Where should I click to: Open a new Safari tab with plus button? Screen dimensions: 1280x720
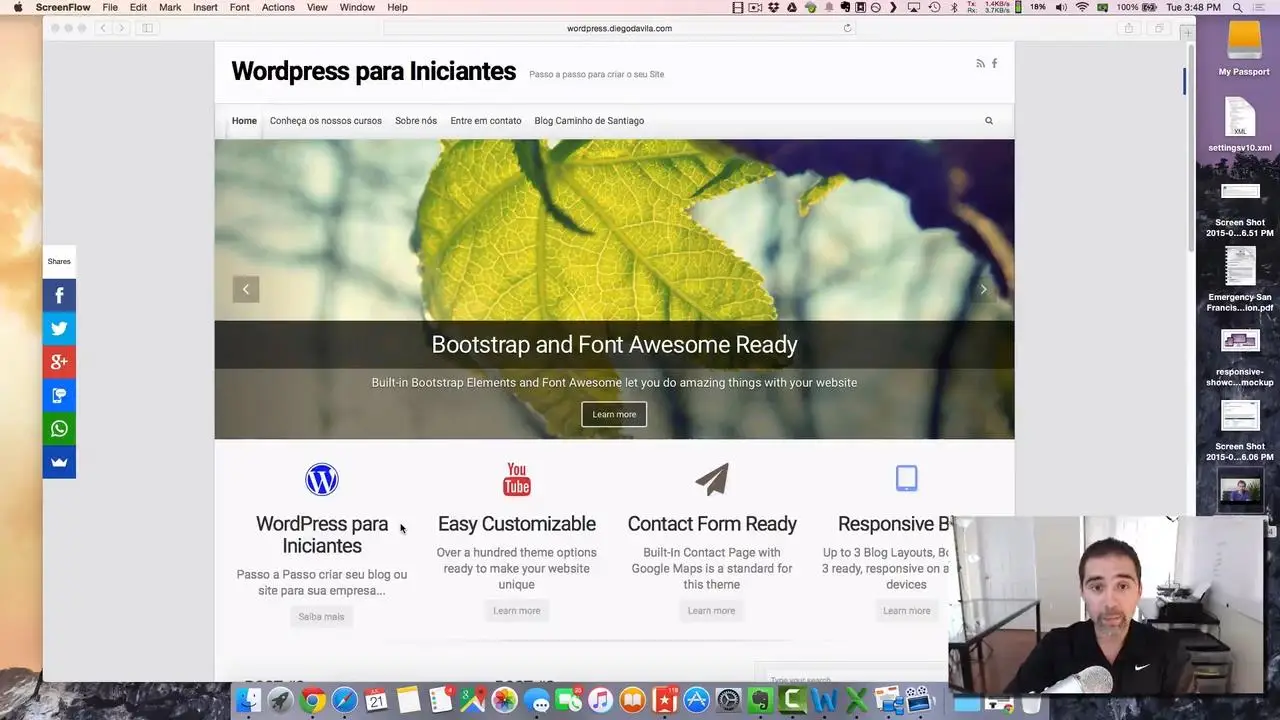click(1187, 33)
